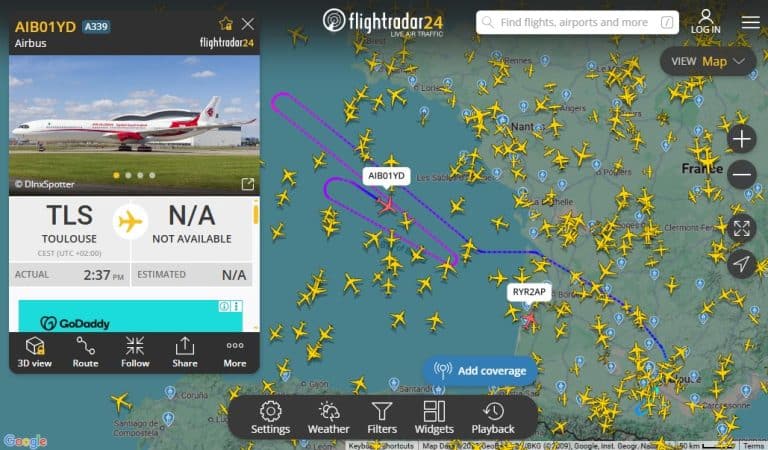Click the Add coverage button
This screenshot has height=450, width=768.
coord(480,371)
